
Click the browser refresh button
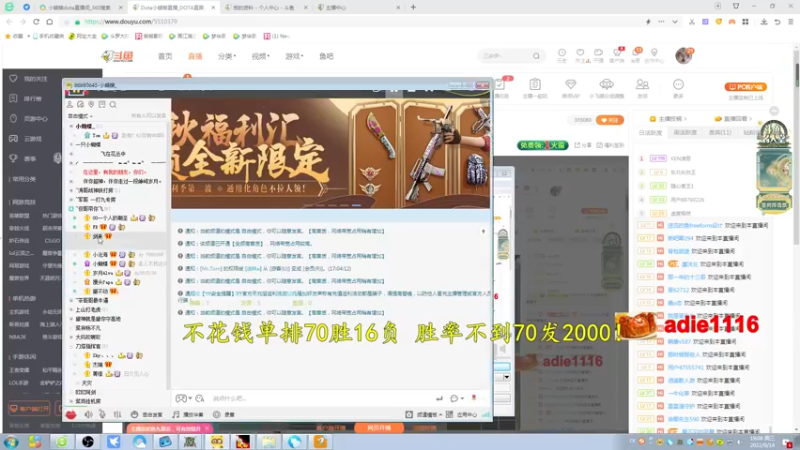[36, 22]
